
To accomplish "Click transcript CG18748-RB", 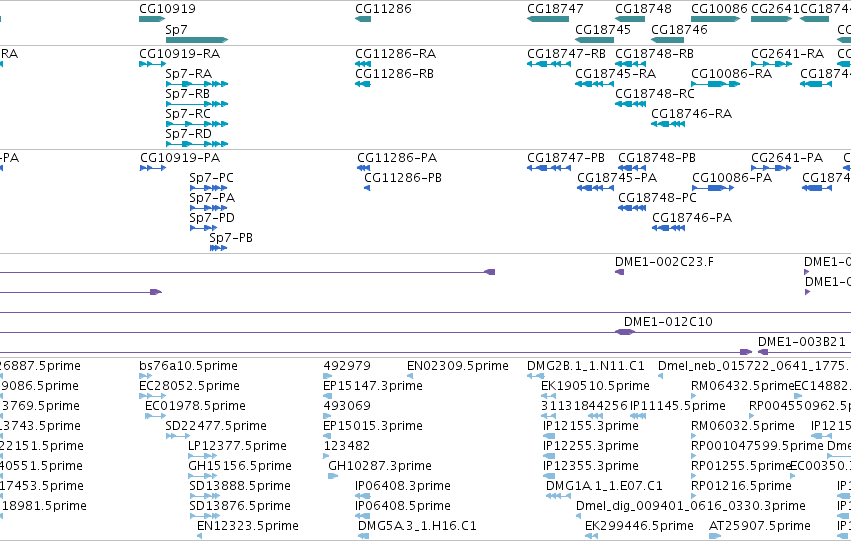I will [655, 53].
